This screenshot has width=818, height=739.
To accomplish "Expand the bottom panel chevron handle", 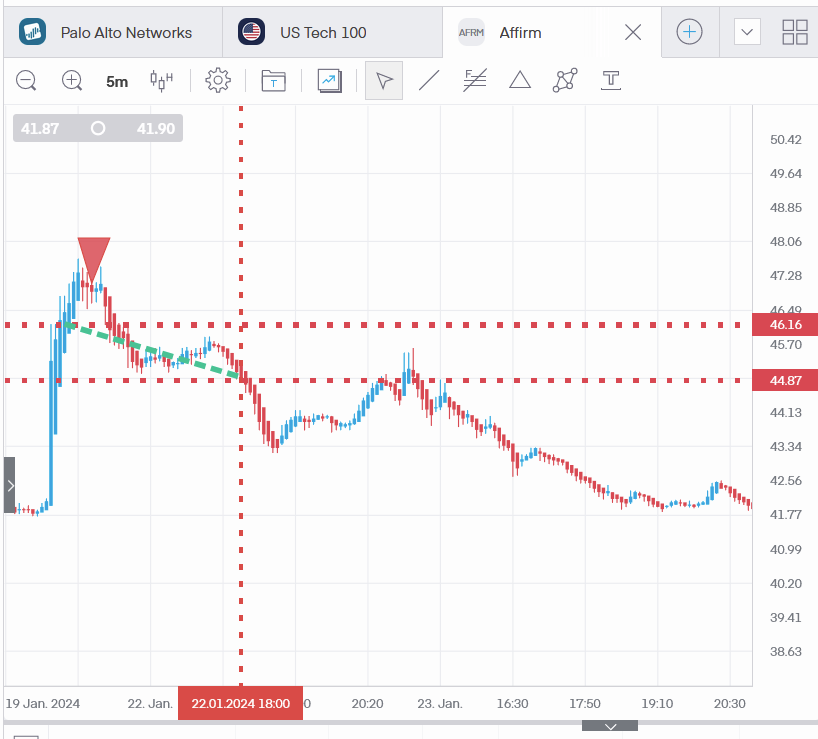I will (x=611, y=725).
